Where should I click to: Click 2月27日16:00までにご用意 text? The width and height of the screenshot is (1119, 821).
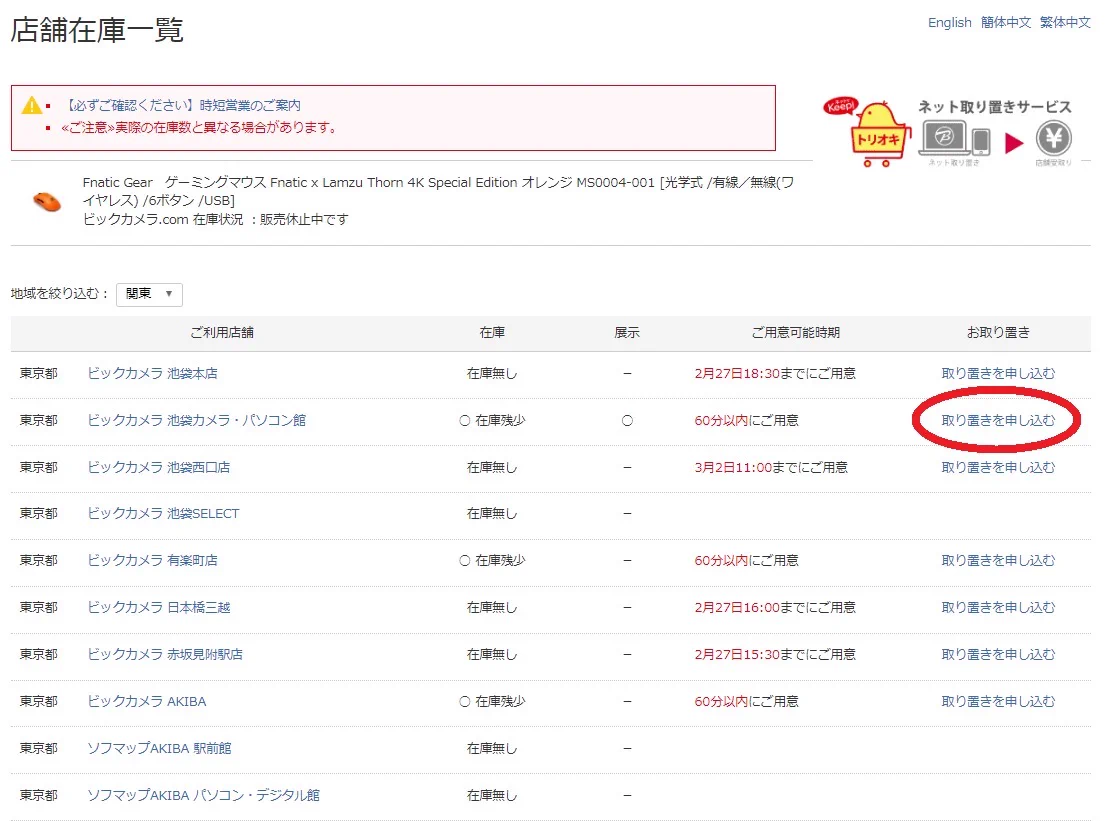click(775, 608)
